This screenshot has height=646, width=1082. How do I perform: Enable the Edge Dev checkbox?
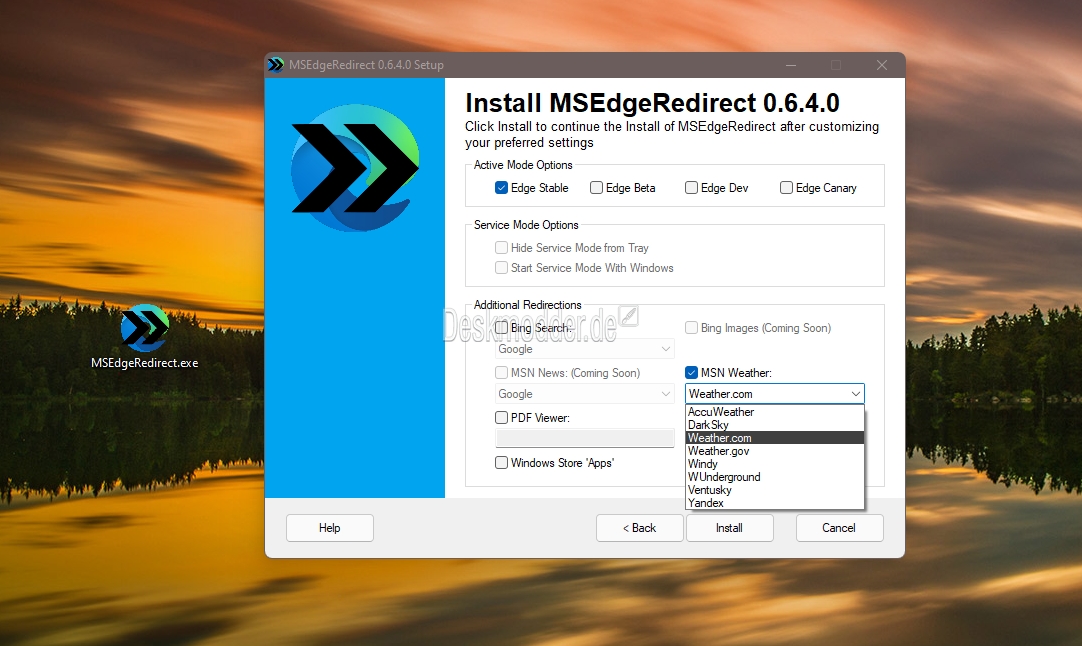click(x=691, y=188)
